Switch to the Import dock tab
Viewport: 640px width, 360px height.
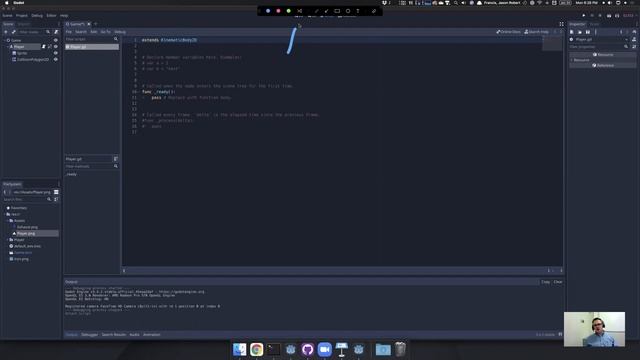click(x=23, y=24)
